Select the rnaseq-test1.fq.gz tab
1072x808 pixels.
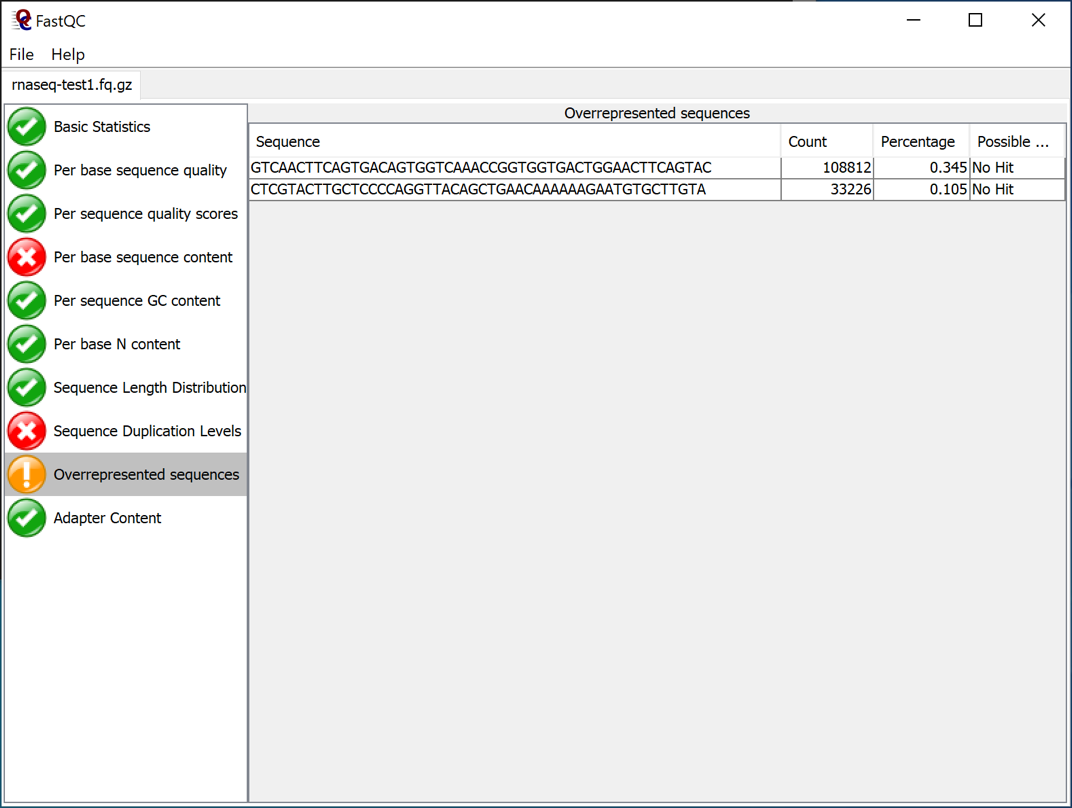tap(72, 85)
